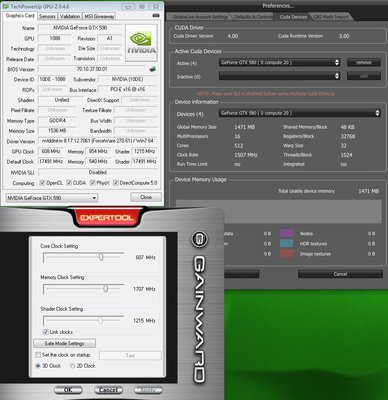Click the Core Clock Setting slider handle
388x400 pixels.
click(101, 257)
